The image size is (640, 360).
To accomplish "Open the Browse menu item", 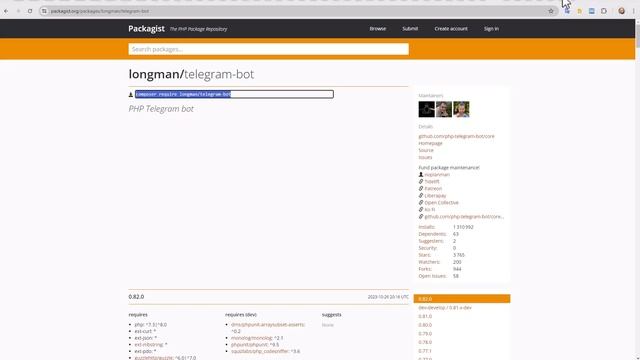I will coord(378,29).
